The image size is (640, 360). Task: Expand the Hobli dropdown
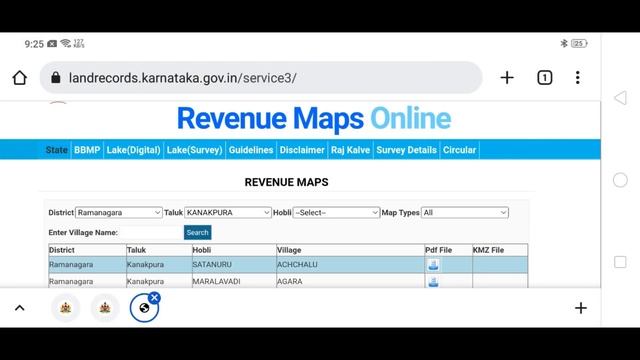click(x=336, y=213)
